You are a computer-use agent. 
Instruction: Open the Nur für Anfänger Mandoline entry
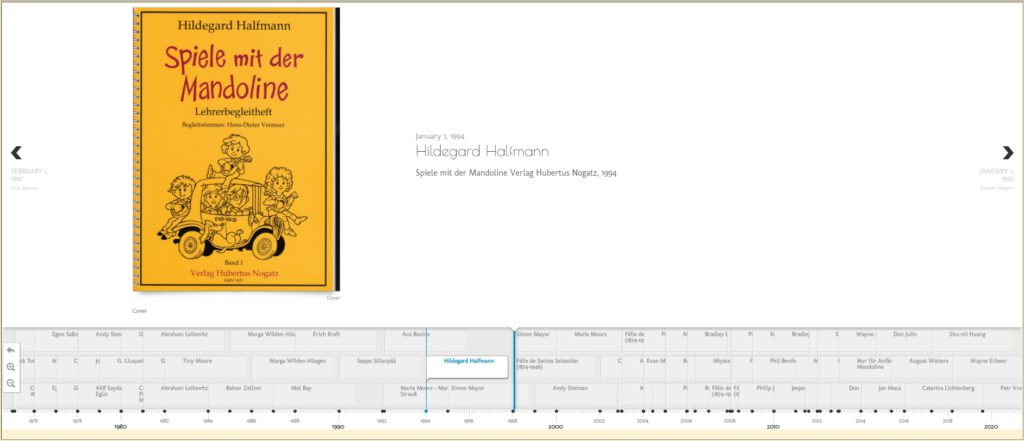pos(874,363)
